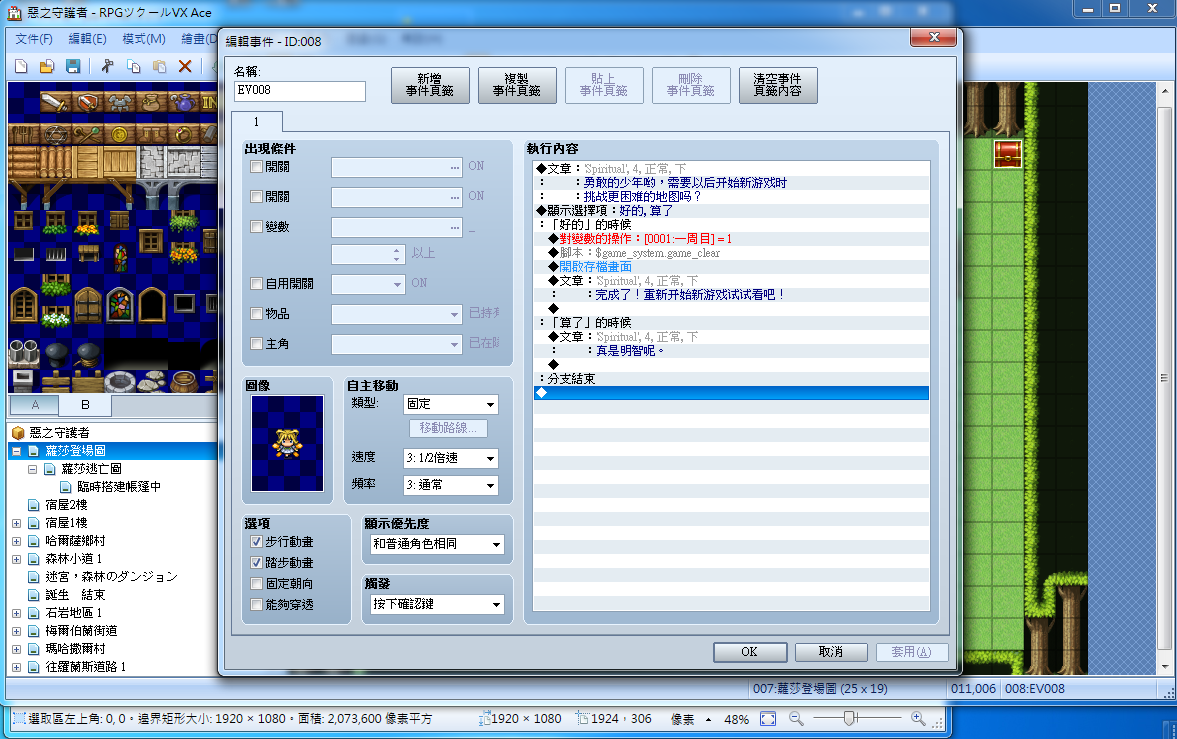Pick the wooden barrel tile in palette

(x=183, y=382)
